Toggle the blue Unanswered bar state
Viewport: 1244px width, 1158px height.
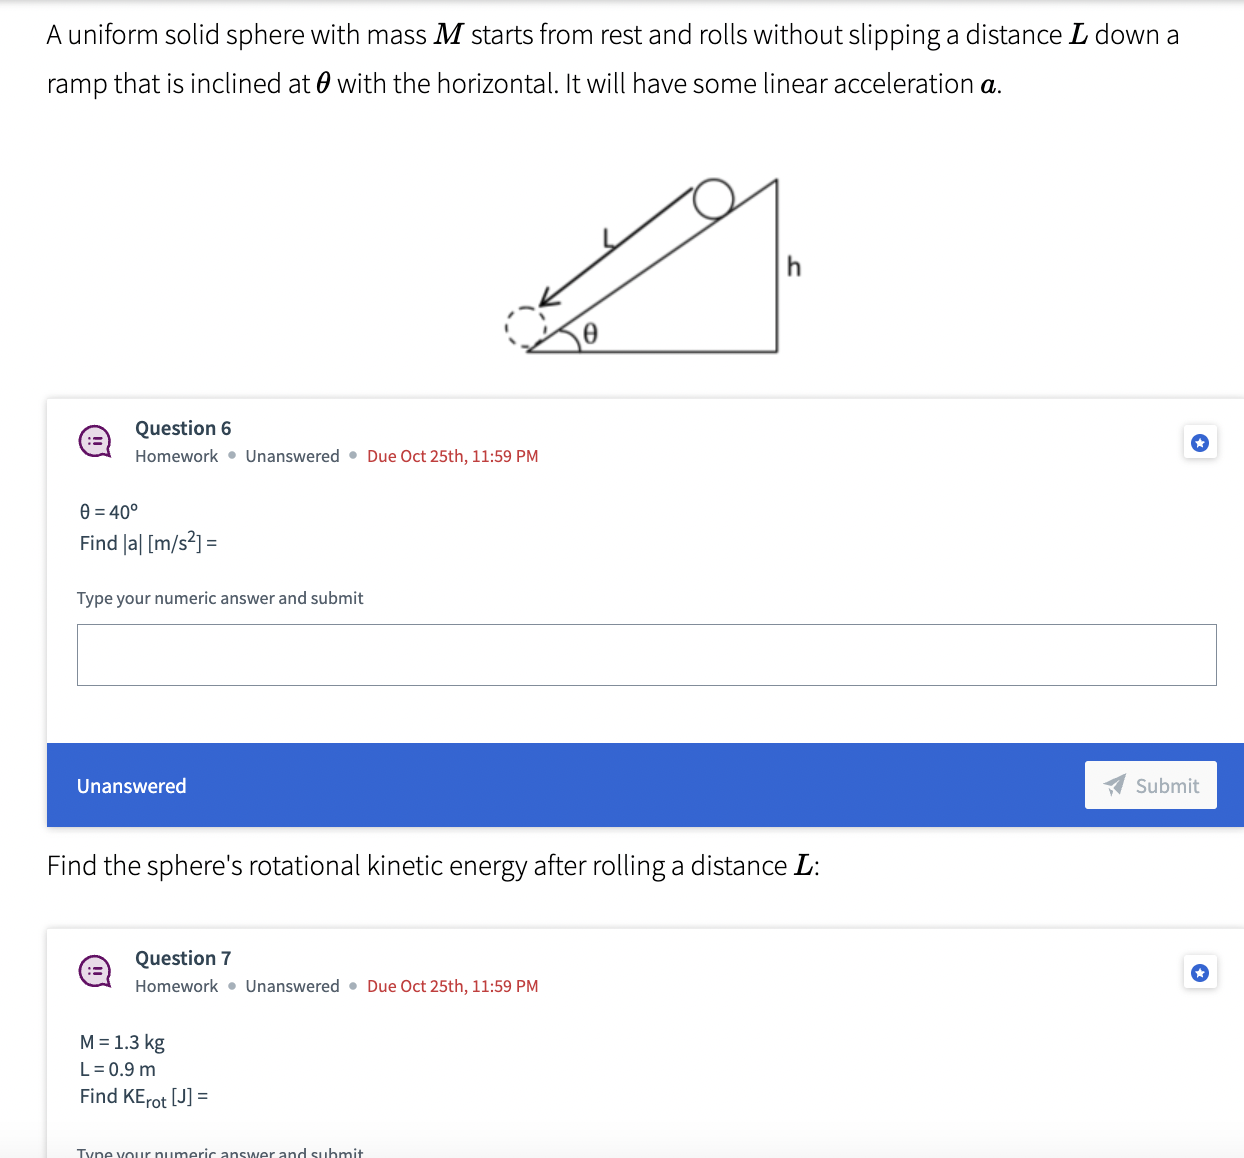131,786
